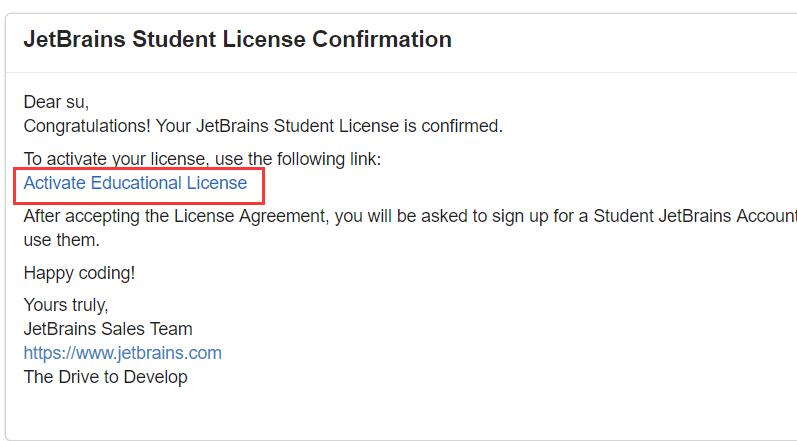Click the word "Congratulations!"
This screenshot has height=441, width=797.
(85, 126)
